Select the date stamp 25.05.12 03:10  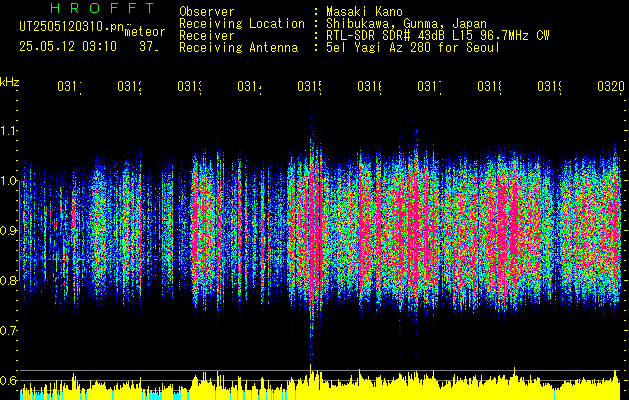click(68, 47)
